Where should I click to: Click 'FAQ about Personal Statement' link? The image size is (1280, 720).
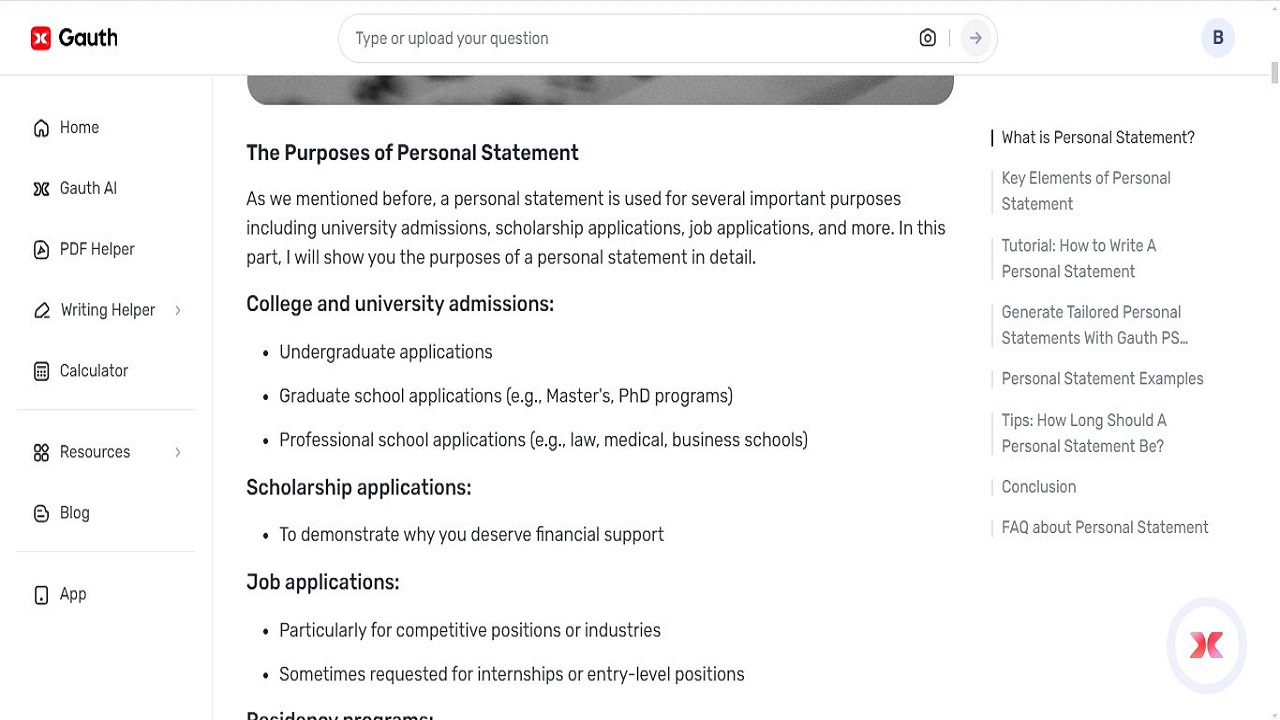pos(1105,527)
